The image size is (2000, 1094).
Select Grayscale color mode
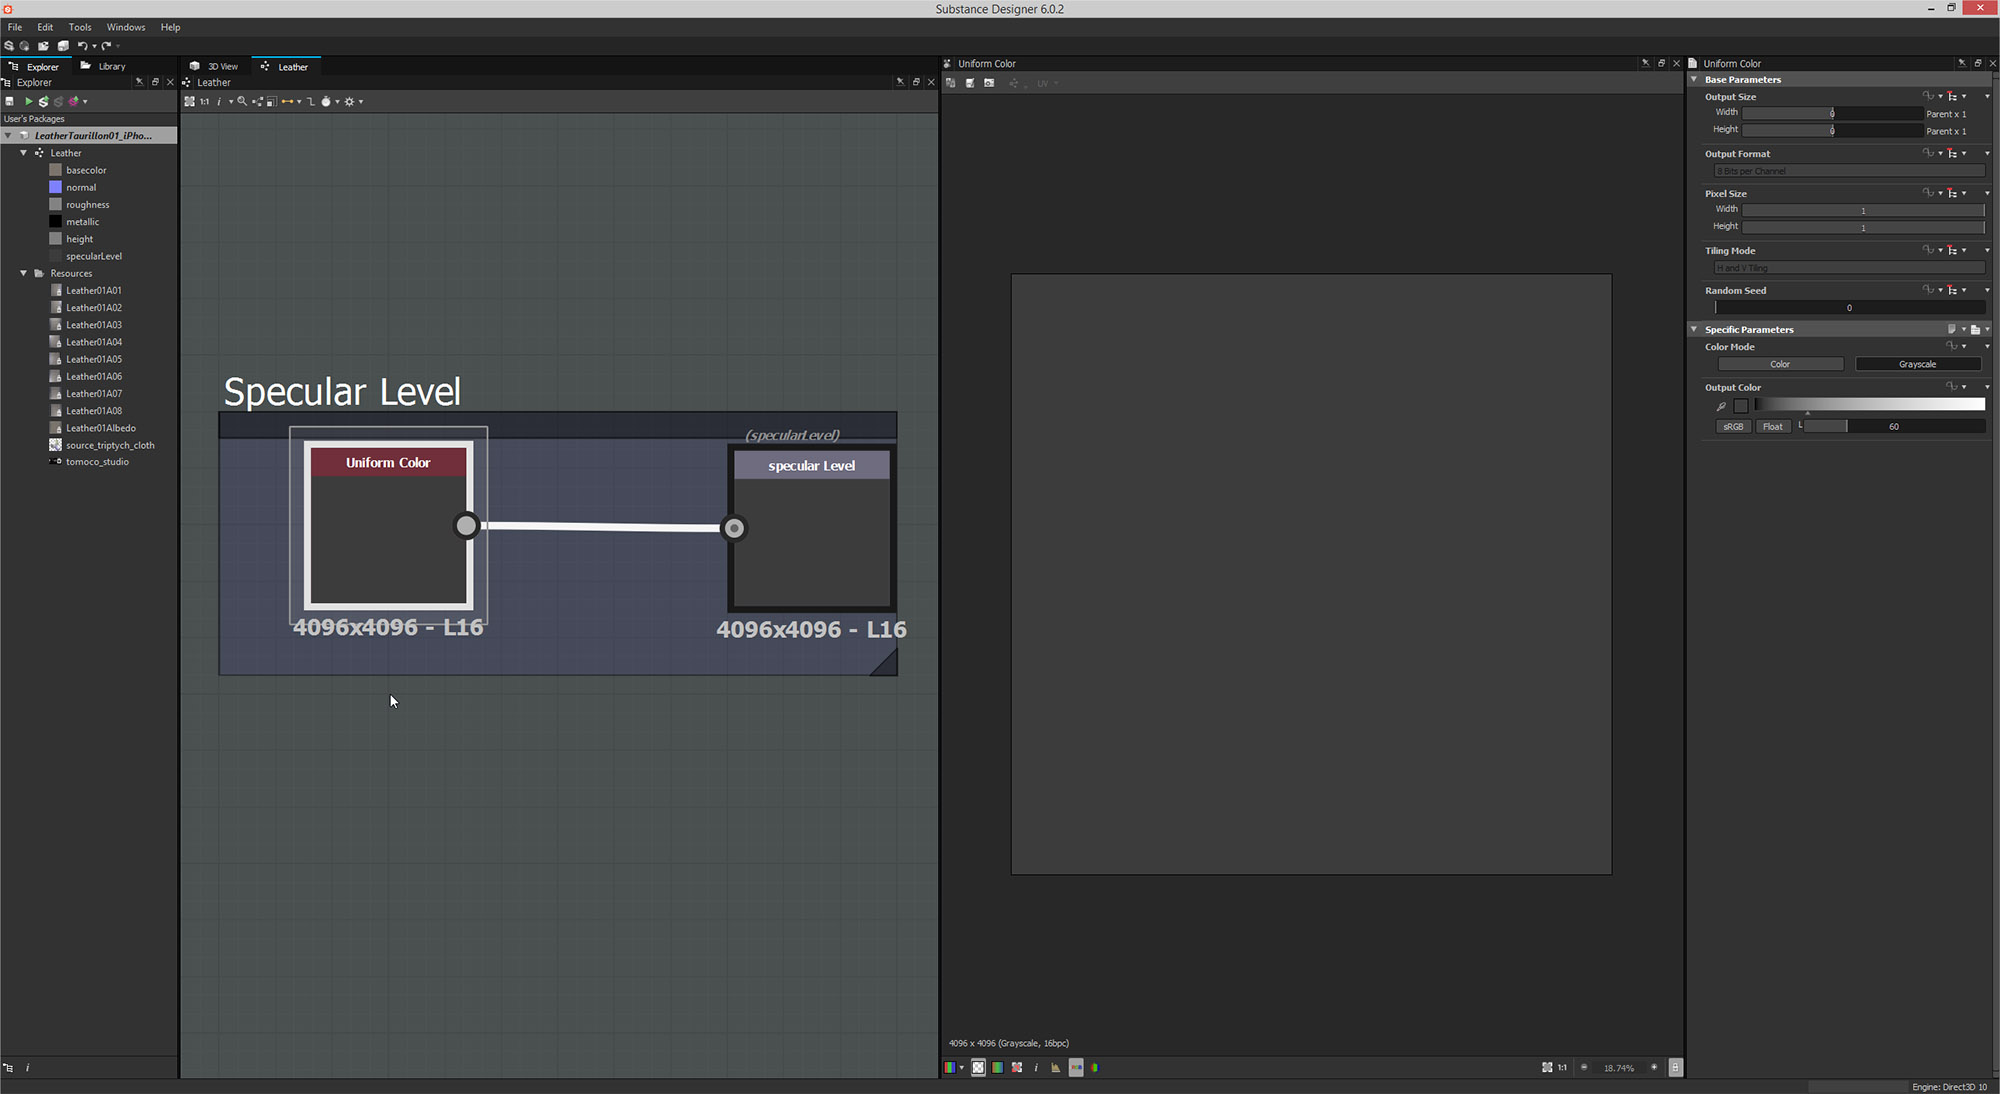click(x=1917, y=364)
